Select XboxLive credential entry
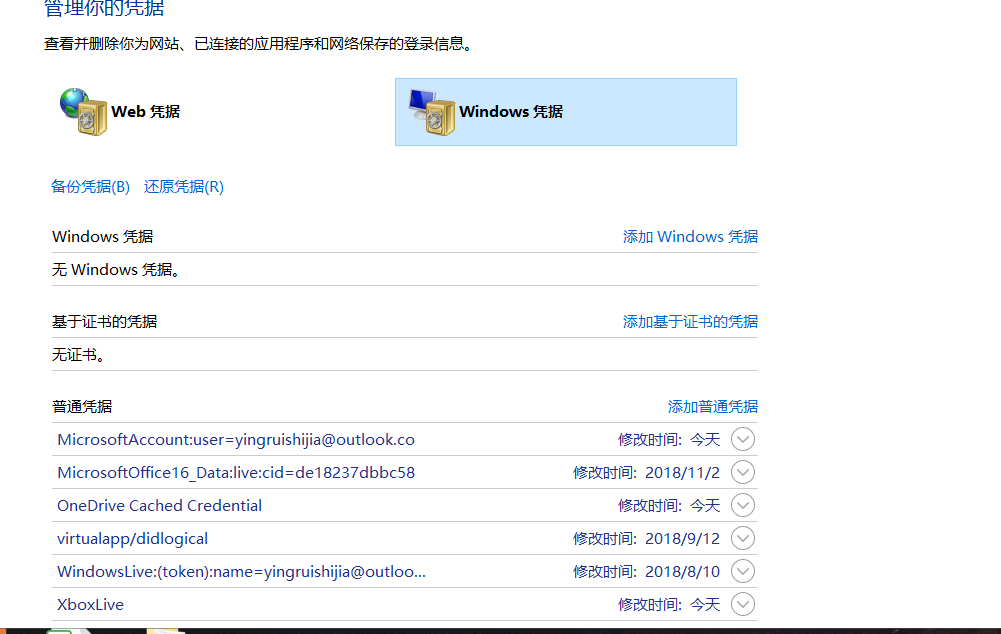Viewport: 1001px width, 634px height. point(91,605)
